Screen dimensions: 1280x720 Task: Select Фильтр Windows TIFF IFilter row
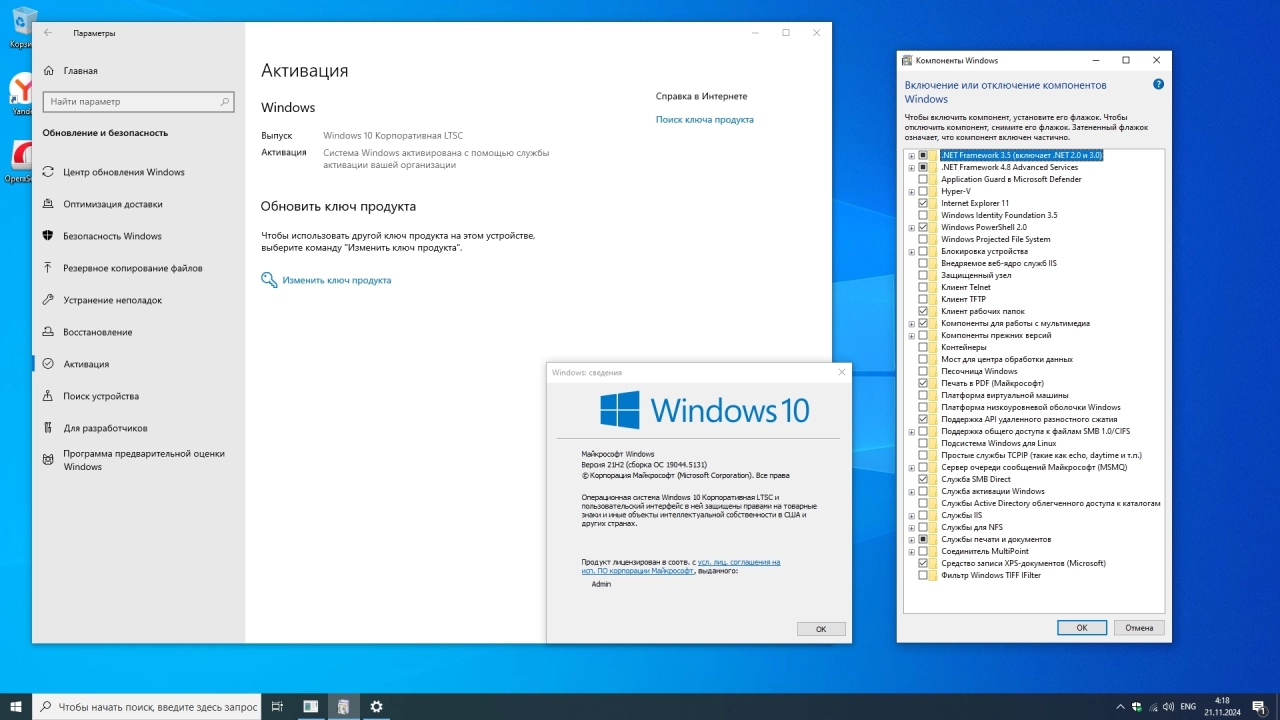tap(991, 575)
